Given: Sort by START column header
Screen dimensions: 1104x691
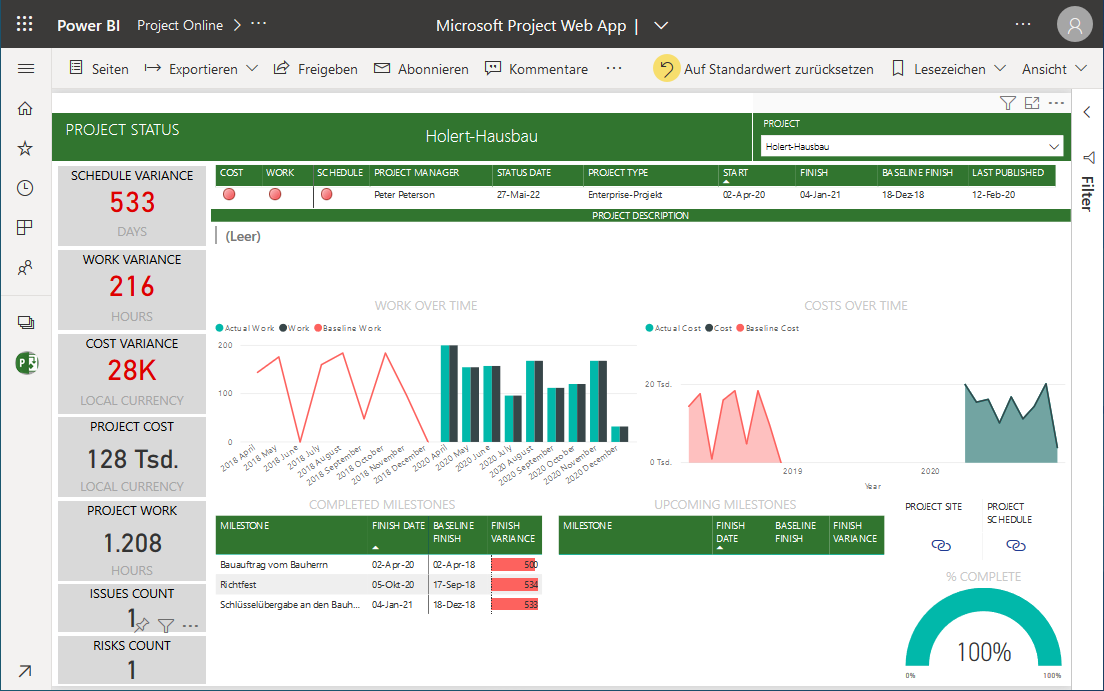Looking at the screenshot, I should click(735, 173).
